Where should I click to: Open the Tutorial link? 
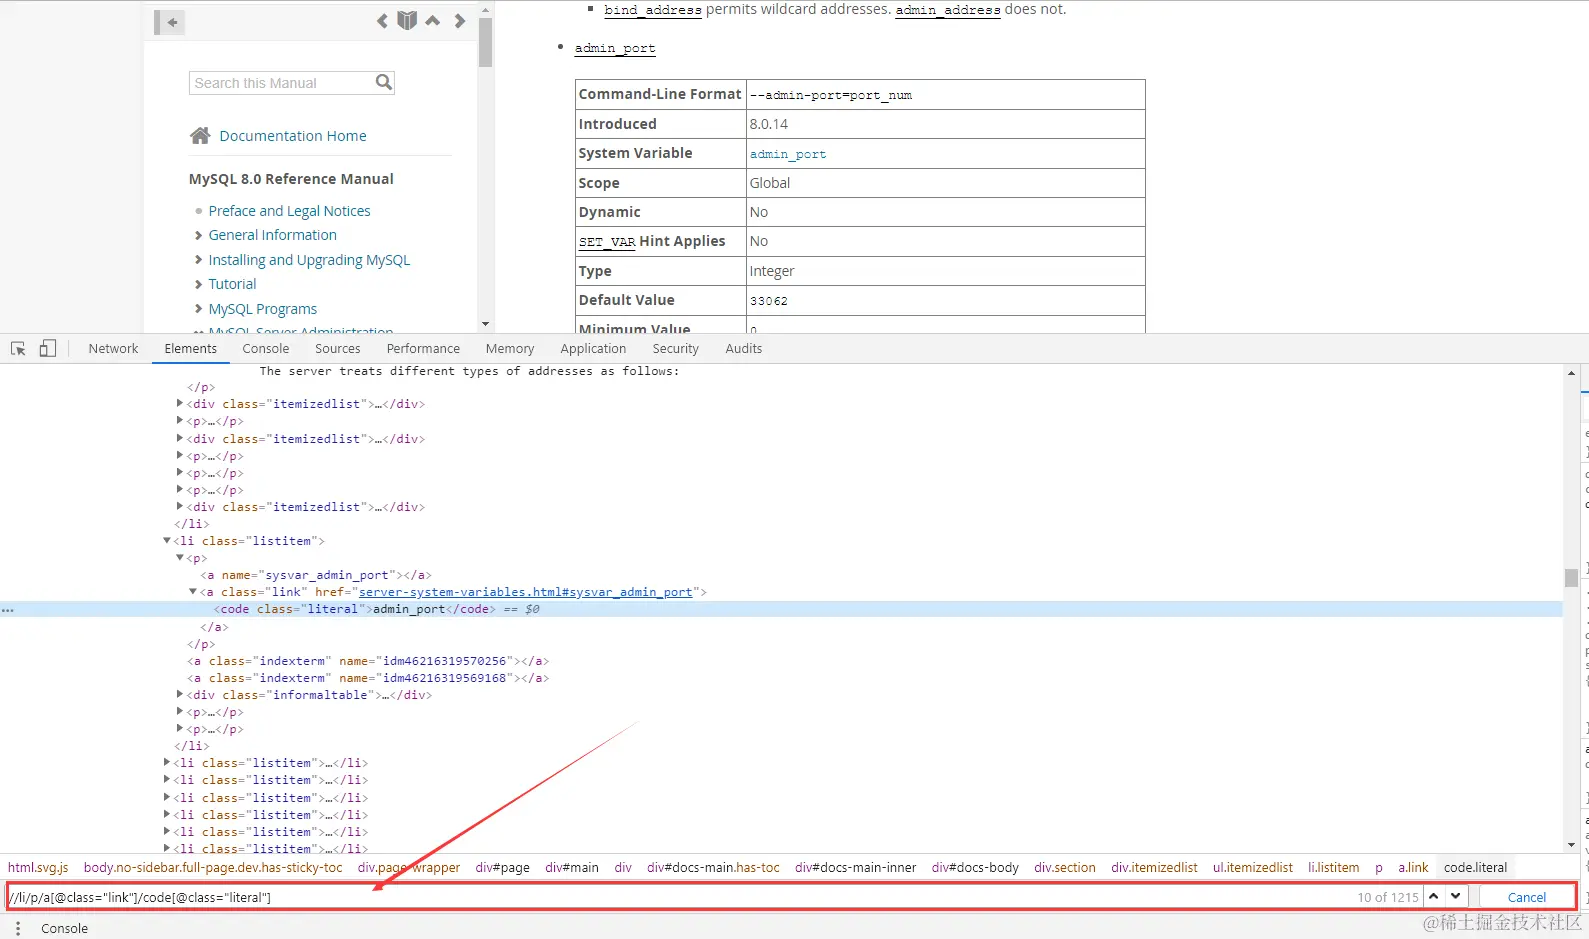click(x=232, y=284)
